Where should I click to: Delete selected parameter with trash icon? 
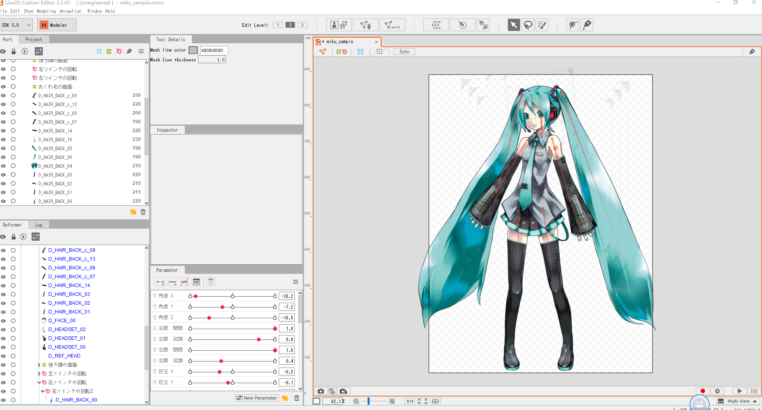296,398
